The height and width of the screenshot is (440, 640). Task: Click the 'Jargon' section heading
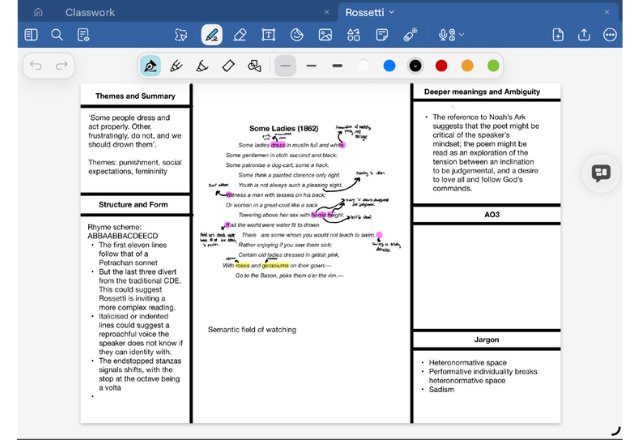coord(487,340)
